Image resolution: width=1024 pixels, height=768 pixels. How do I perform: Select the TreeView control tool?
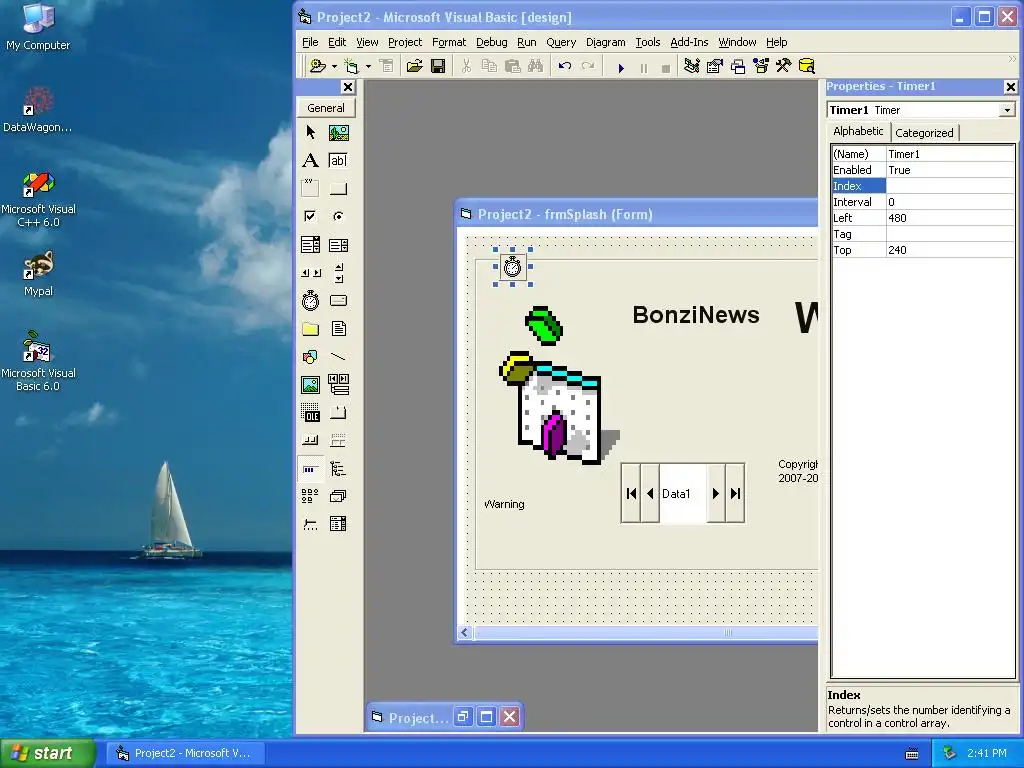pos(338,468)
